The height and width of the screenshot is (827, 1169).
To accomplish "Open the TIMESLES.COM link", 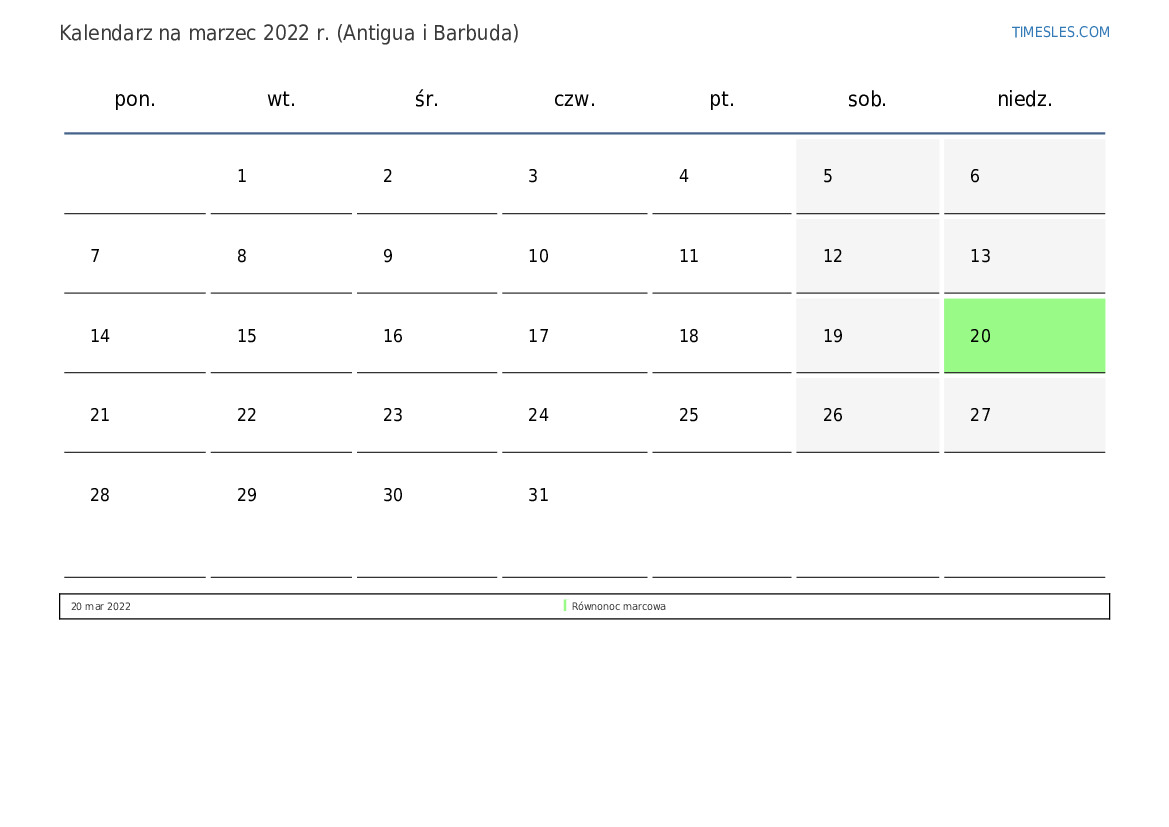I will pyautogui.click(x=1060, y=32).
